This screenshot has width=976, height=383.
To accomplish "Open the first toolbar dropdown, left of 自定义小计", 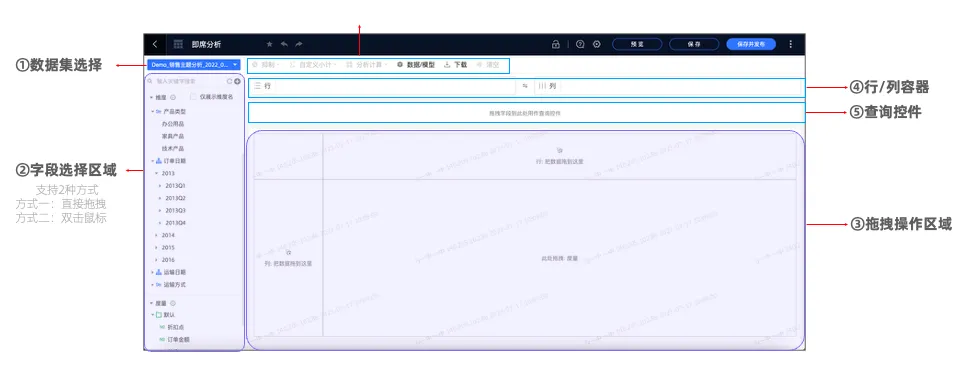I will click(x=265, y=65).
